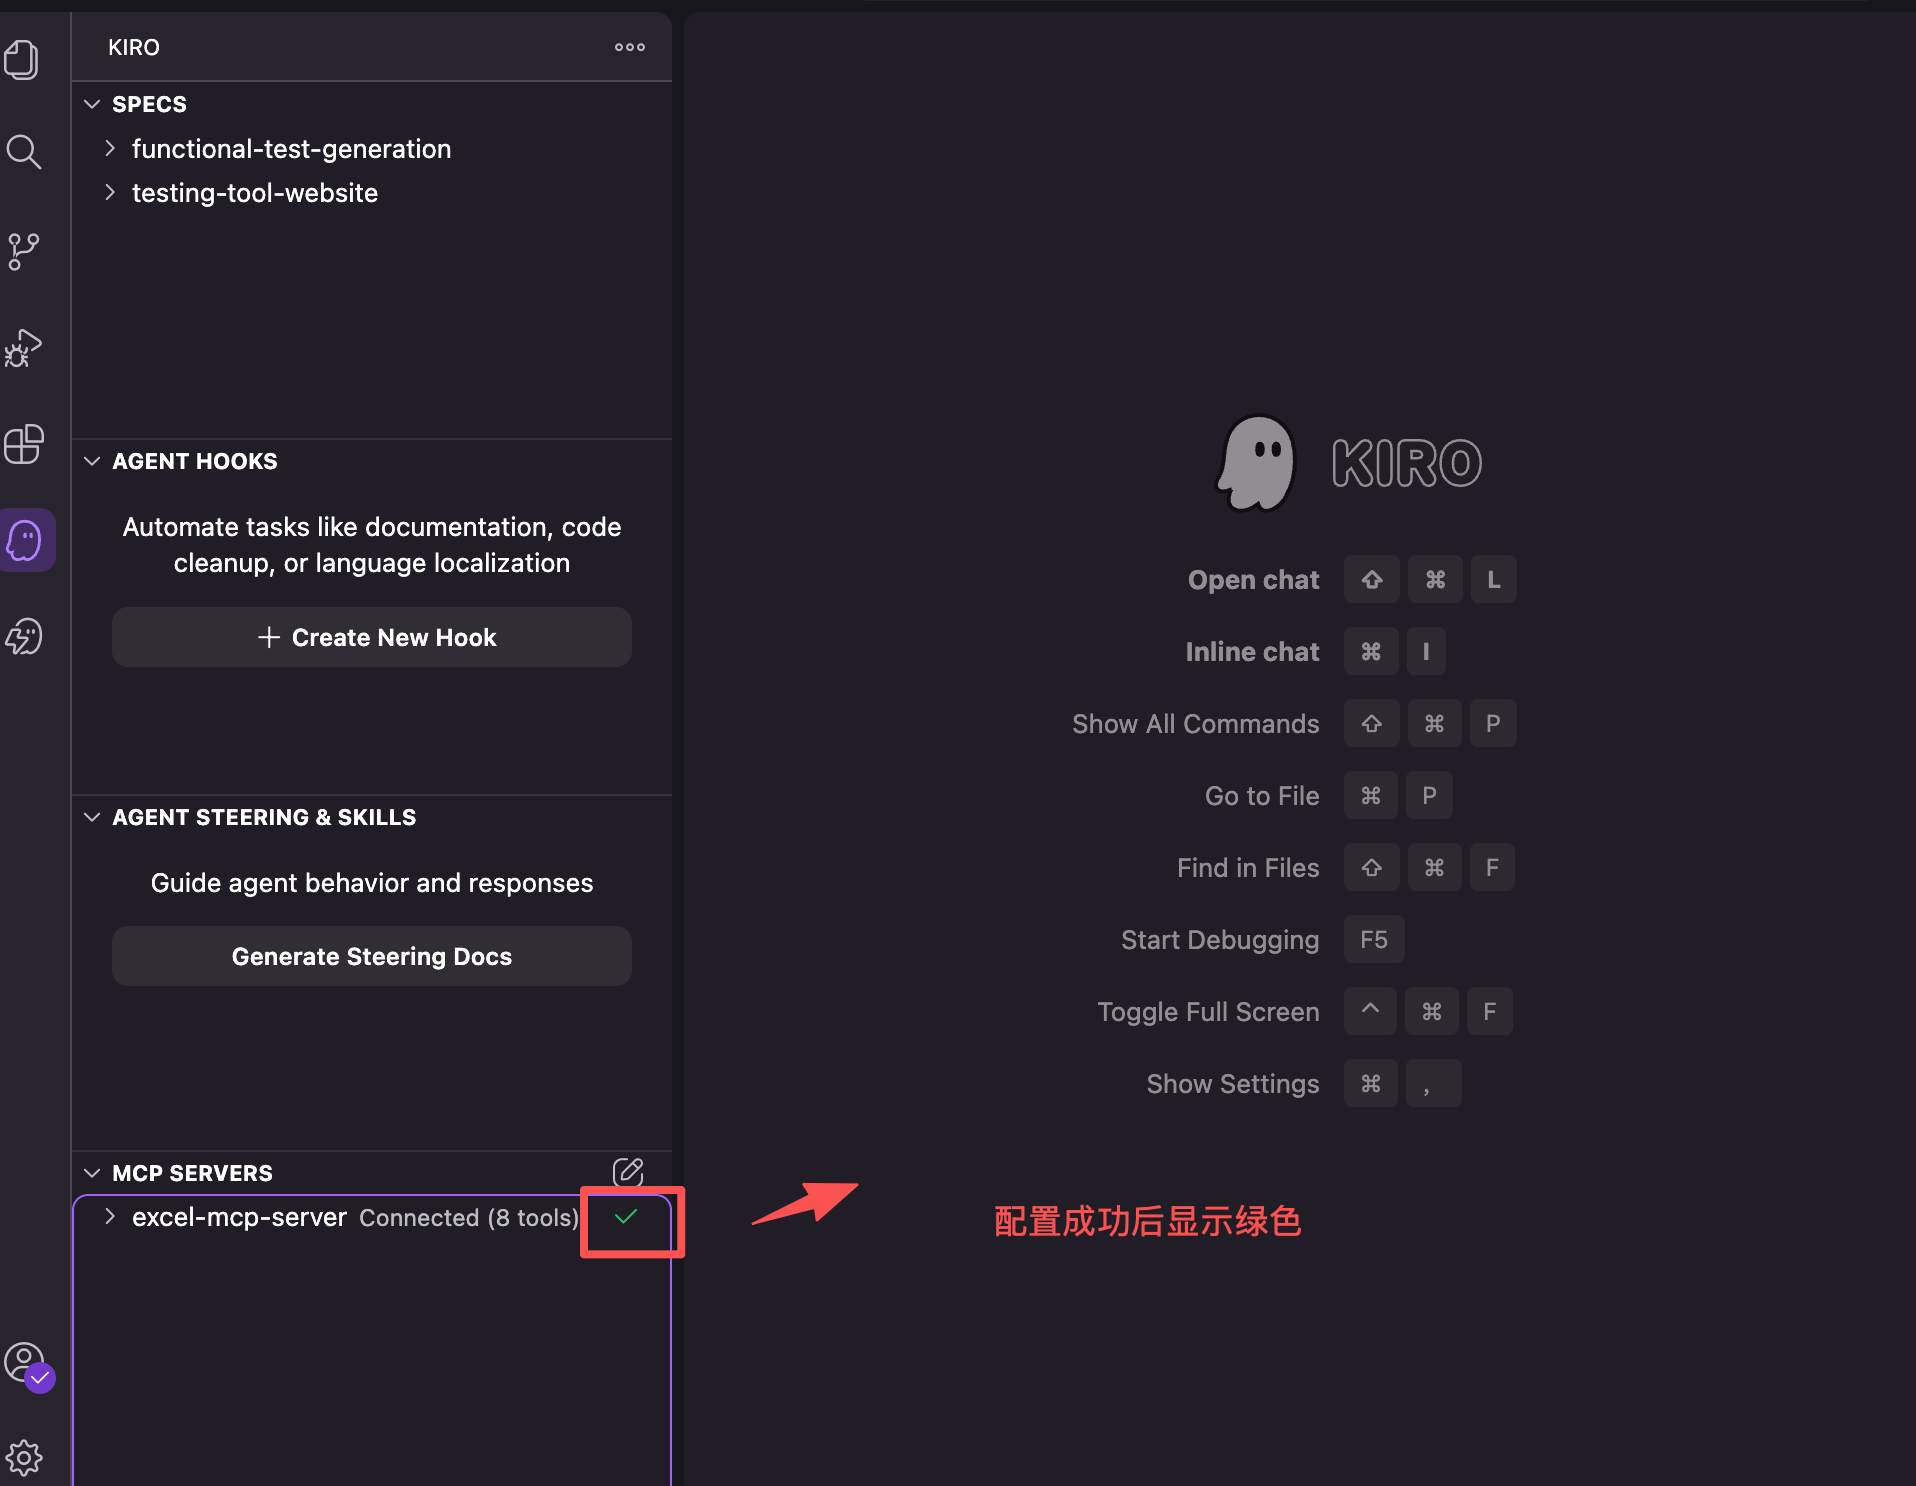The image size is (1916, 1486).
Task: Click the AGENT STEERING & SKILLS header label
Action: 264,817
